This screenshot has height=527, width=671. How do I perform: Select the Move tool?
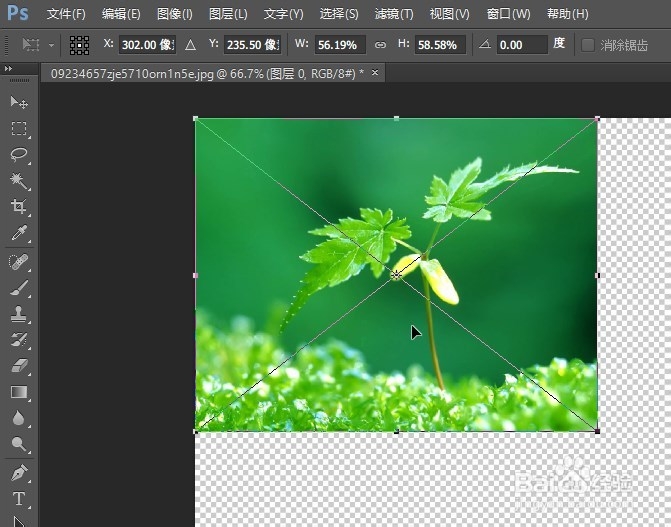18,102
